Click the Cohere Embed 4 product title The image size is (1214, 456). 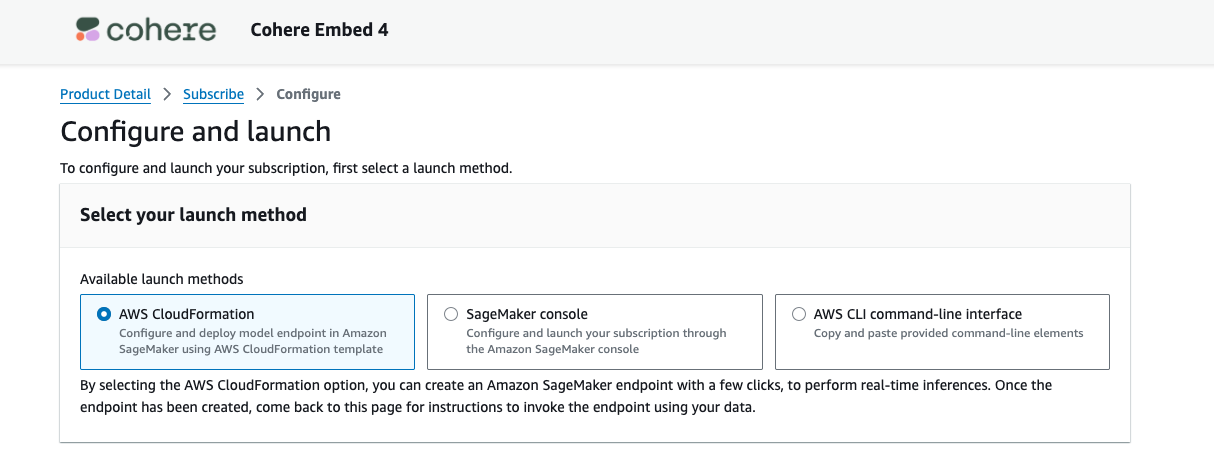(x=319, y=30)
